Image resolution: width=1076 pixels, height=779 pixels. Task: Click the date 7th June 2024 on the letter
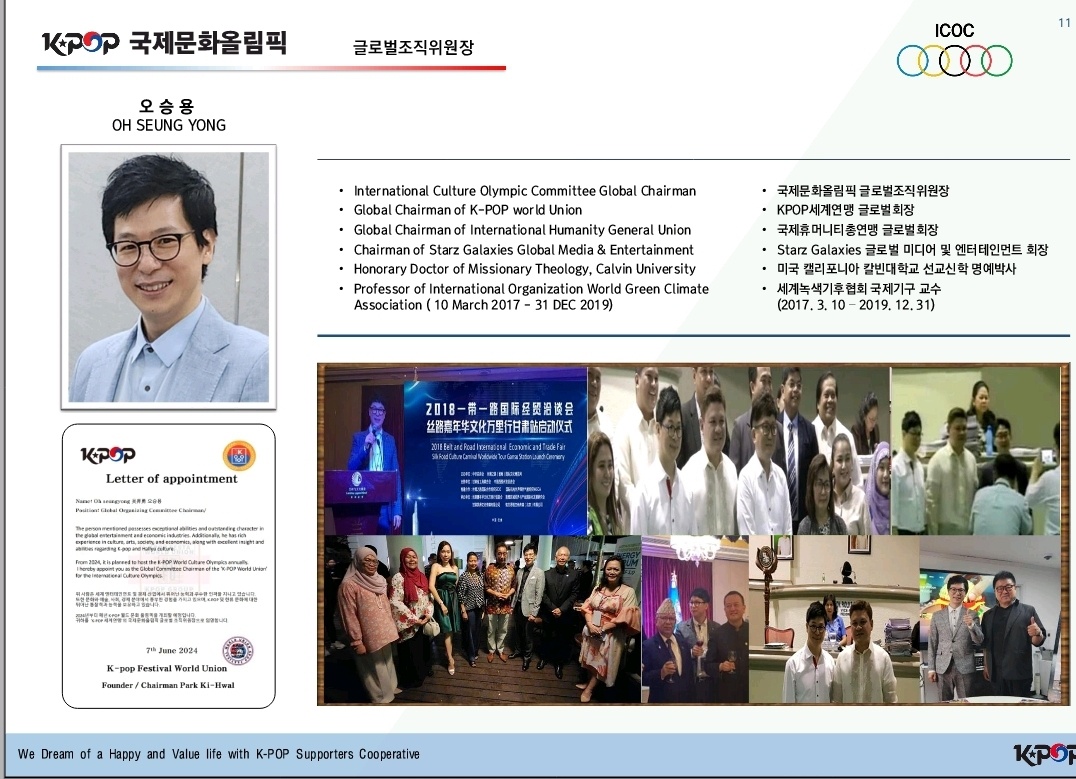point(172,650)
